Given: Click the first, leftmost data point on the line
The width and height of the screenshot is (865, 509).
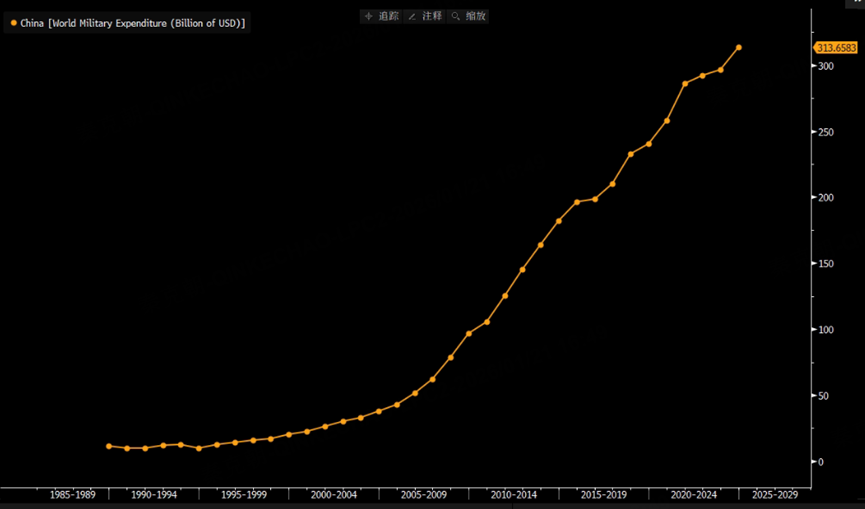Looking at the screenshot, I should (x=109, y=446).
